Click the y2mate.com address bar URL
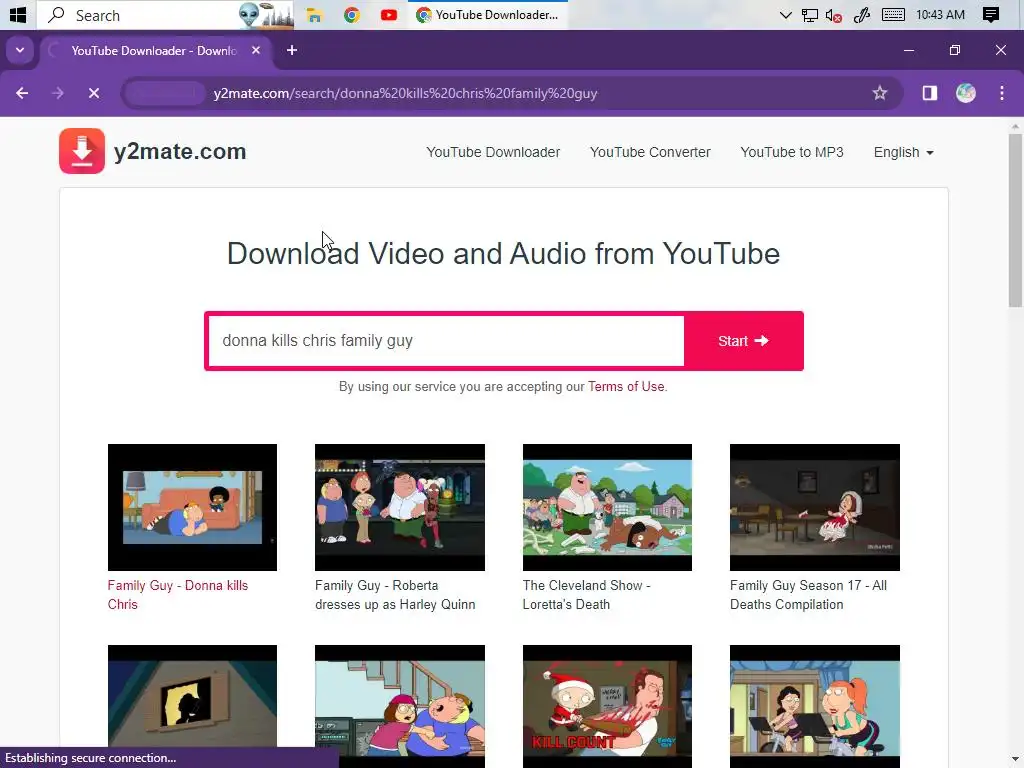 coord(405,93)
